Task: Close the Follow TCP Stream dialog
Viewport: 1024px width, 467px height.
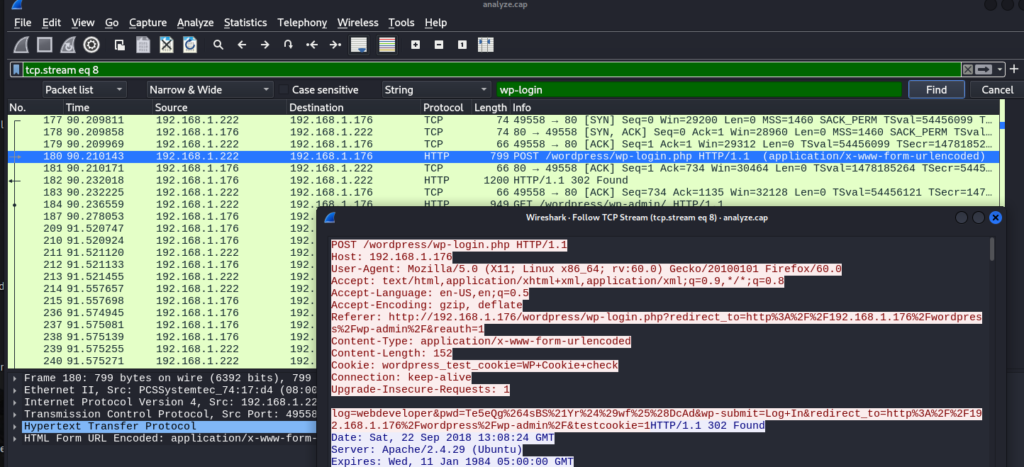Action: pos(995,217)
